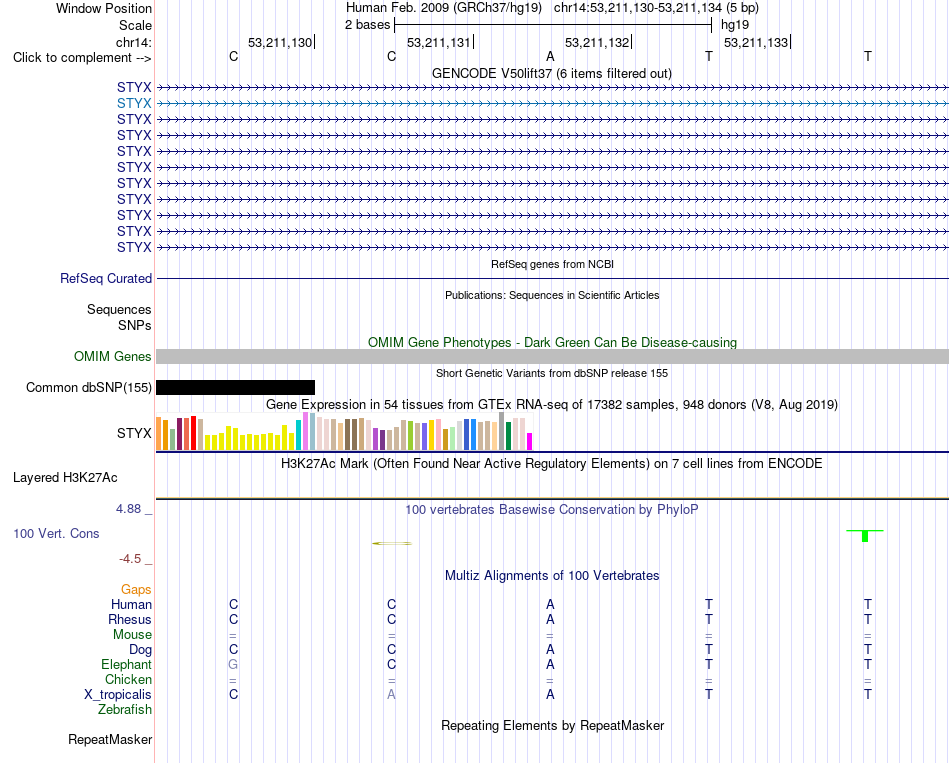Open Multiz Alignments of 100 Vertebrates title
The width and height of the screenshot is (950, 763).
(x=552, y=576)
